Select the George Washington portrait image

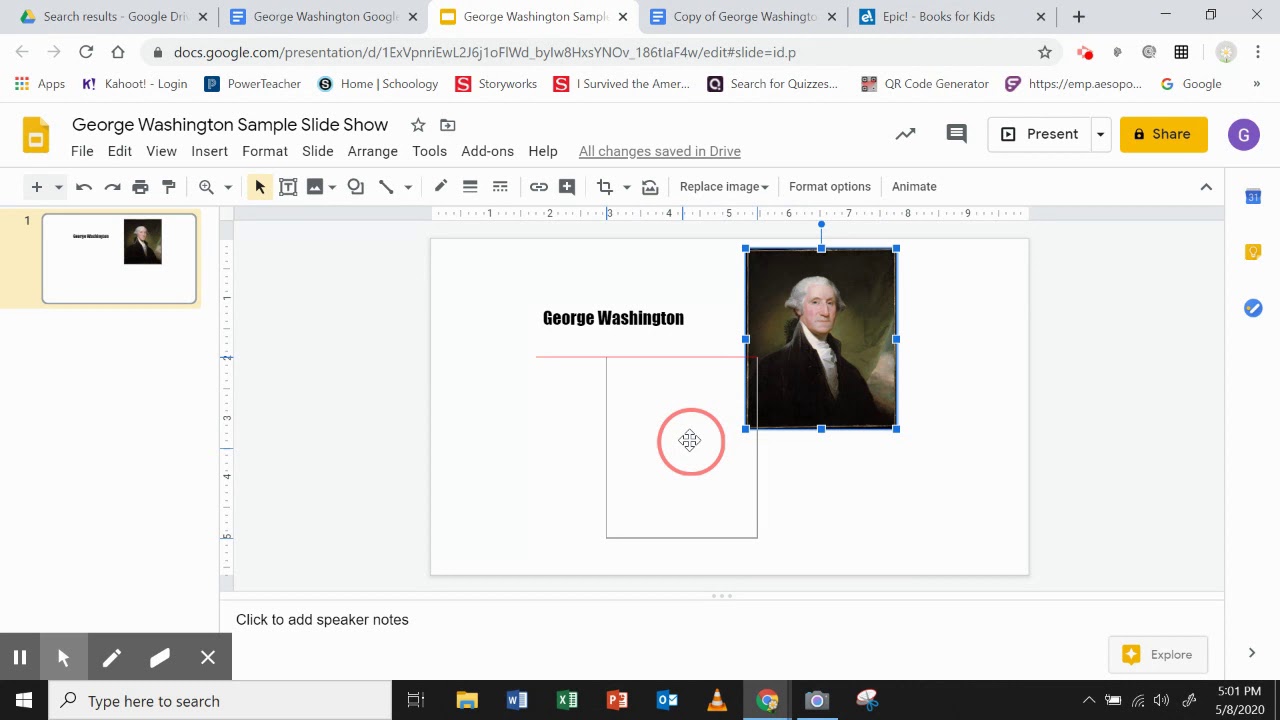click(821, 339)
